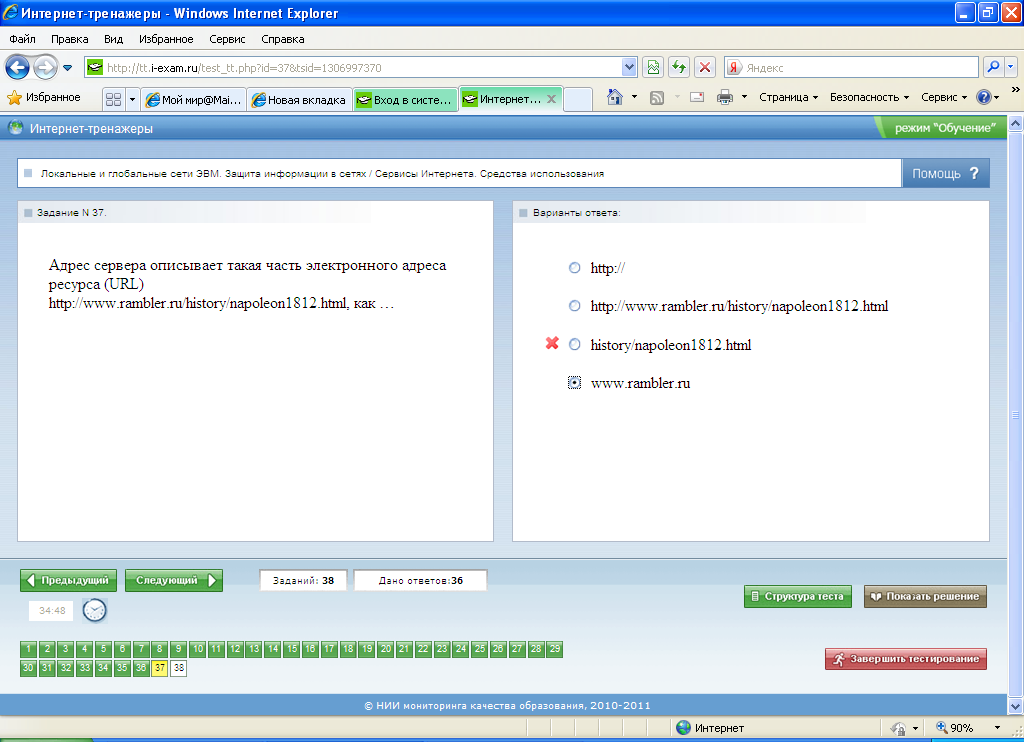The image size is (1024, 742).
Task: Click the blue Help question icon
Action: click(984, 97)
